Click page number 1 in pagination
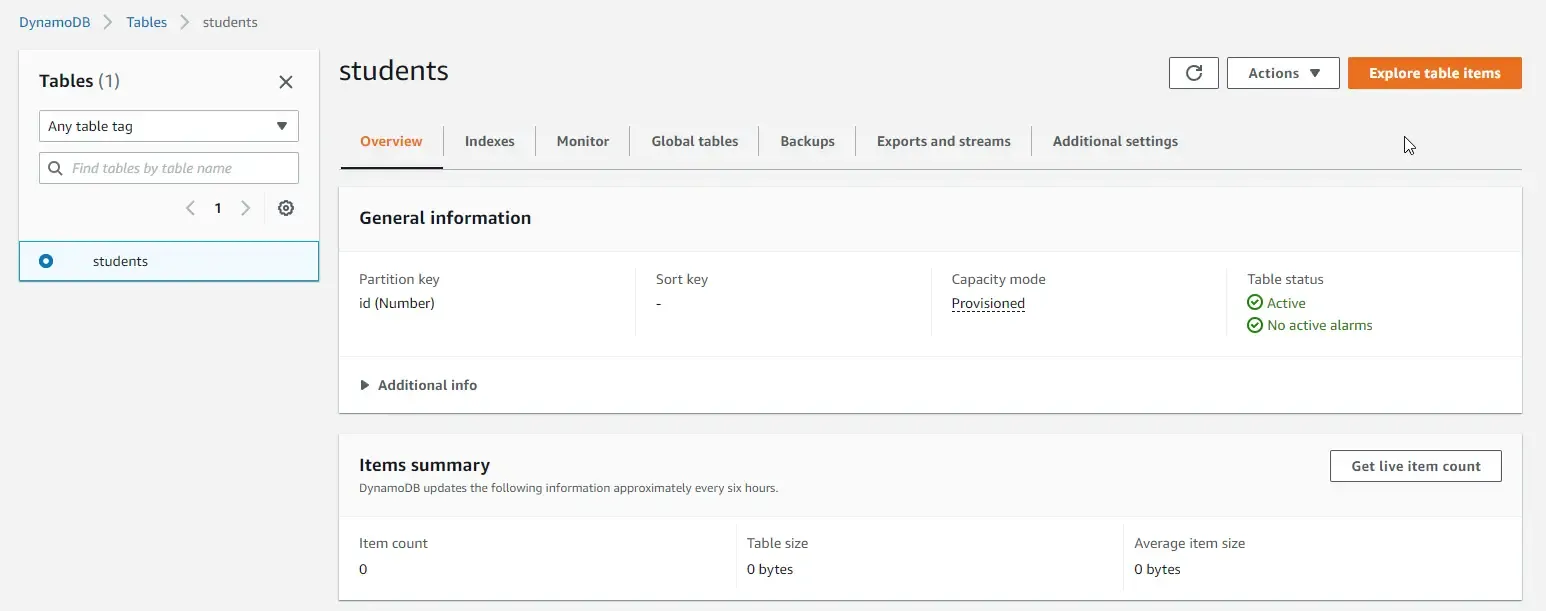 coord(218,208)
